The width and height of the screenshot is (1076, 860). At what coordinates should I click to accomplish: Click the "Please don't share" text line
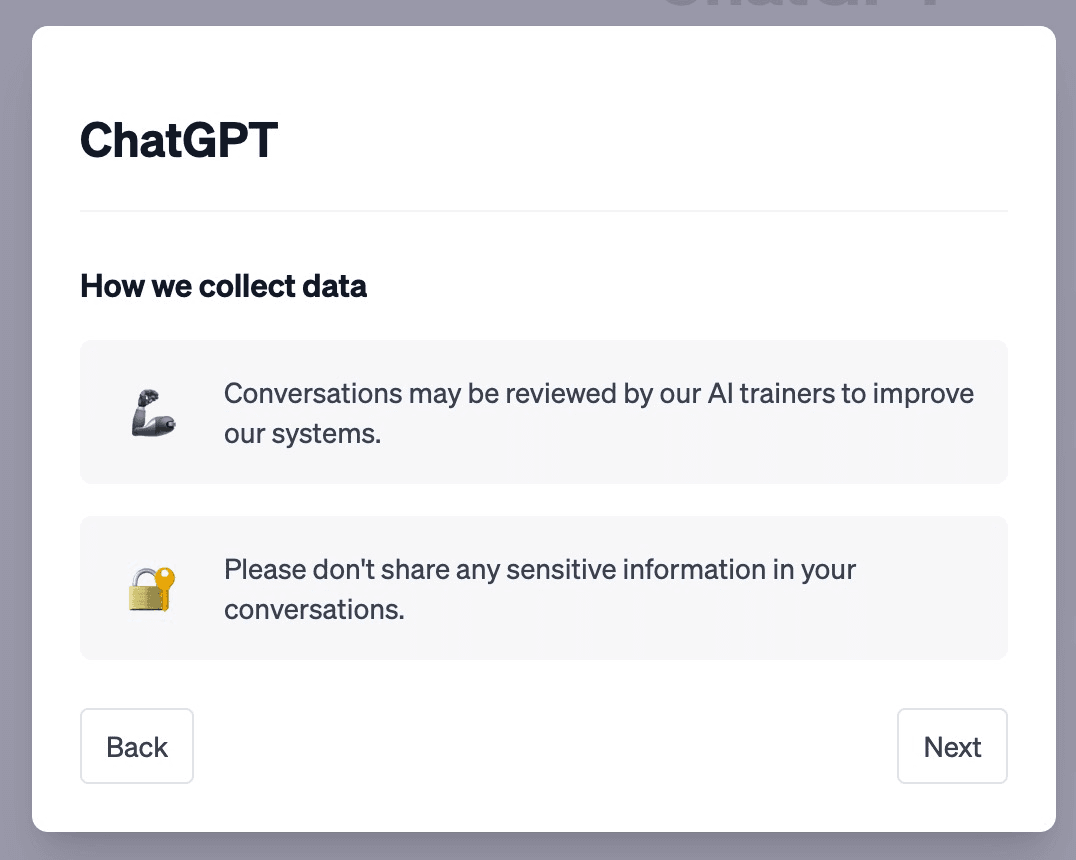coord(540,570)
